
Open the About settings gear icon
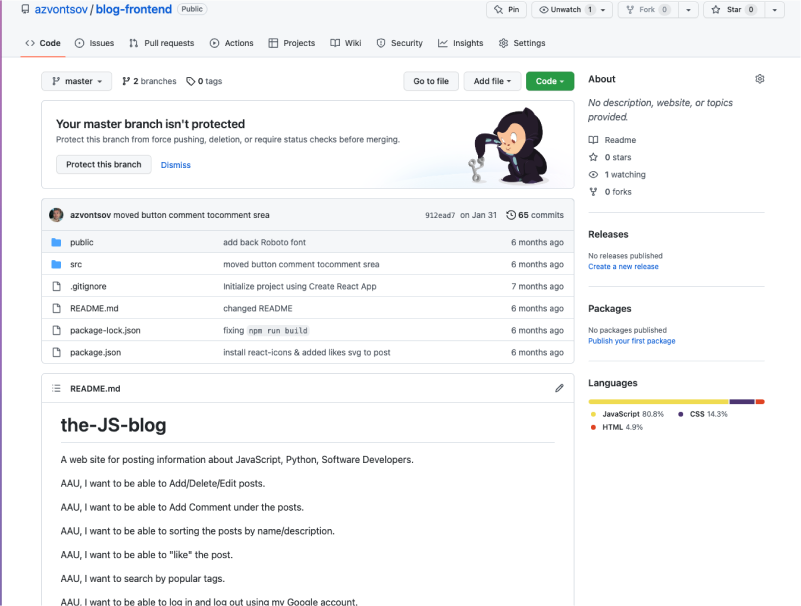[x=760, y=79]
